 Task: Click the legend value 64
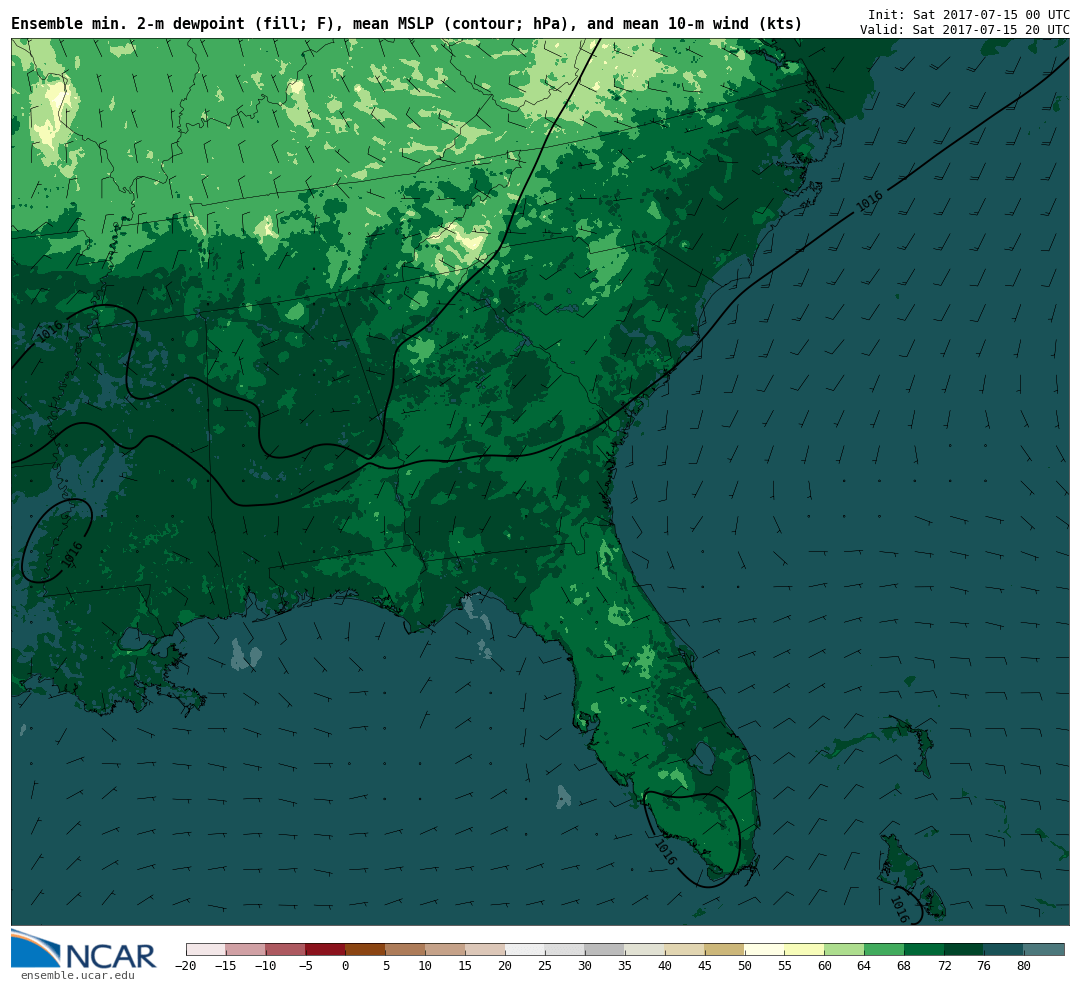(864, 966)
